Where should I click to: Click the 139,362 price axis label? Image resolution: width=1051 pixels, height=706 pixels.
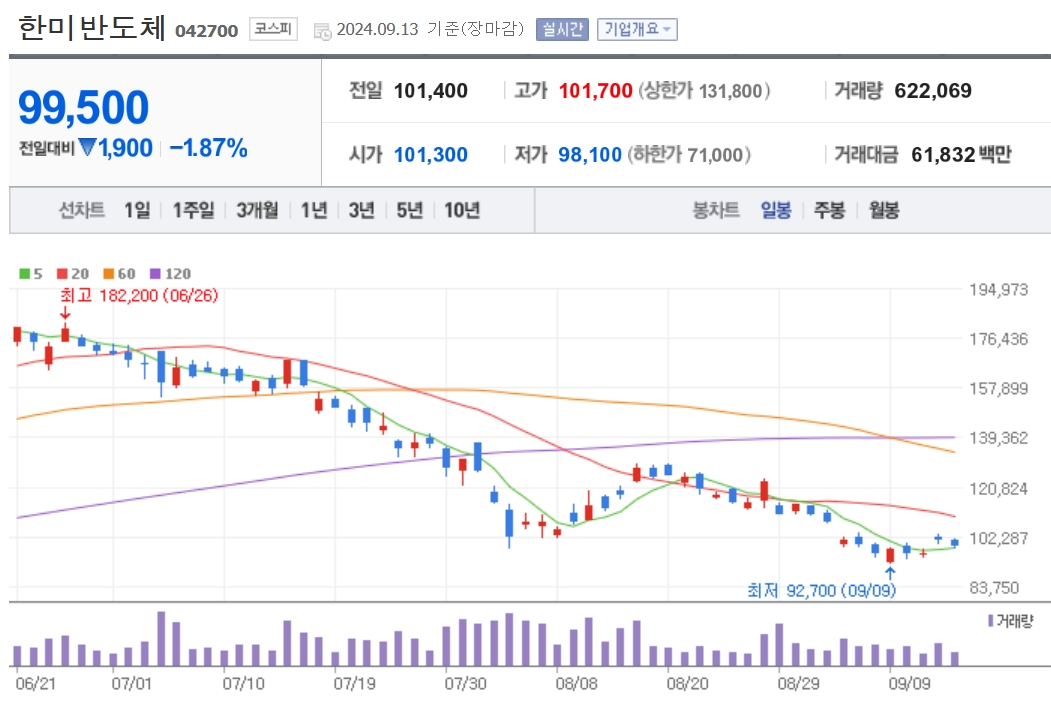click(998, 438)
